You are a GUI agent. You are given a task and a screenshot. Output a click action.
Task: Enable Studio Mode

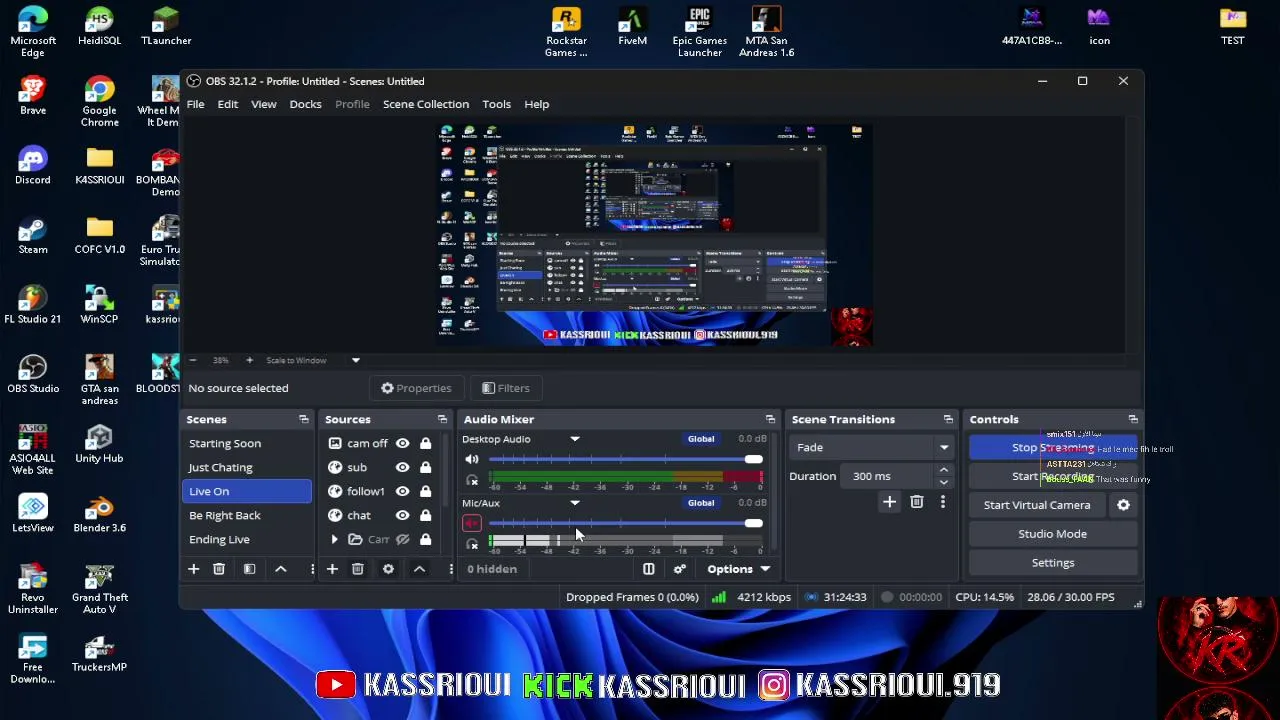click(x=1052, y=534)
